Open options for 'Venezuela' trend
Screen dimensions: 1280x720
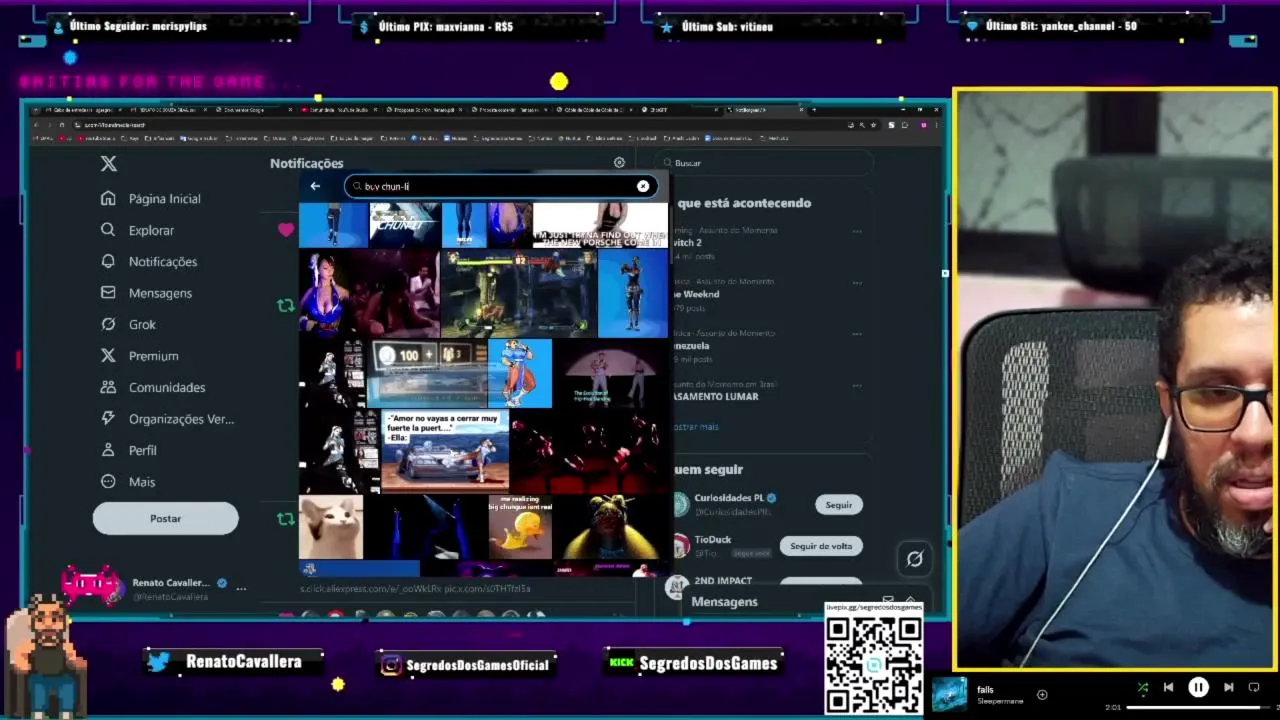(x=857, y=333)
